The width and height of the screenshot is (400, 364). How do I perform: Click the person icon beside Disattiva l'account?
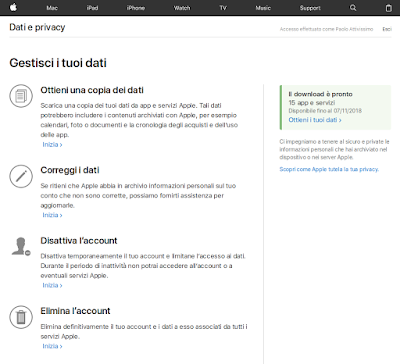[x=21, y=246]
